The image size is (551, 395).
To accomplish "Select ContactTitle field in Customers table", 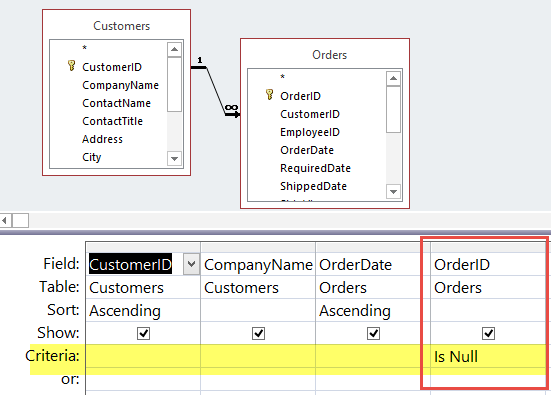I will [x=112, y=121].
